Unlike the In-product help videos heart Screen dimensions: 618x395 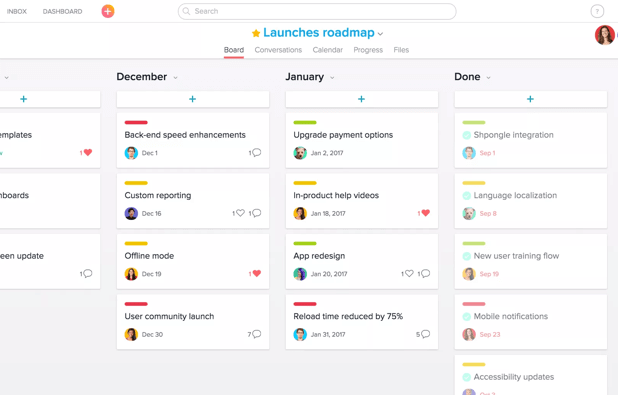[x=426, y=213]
